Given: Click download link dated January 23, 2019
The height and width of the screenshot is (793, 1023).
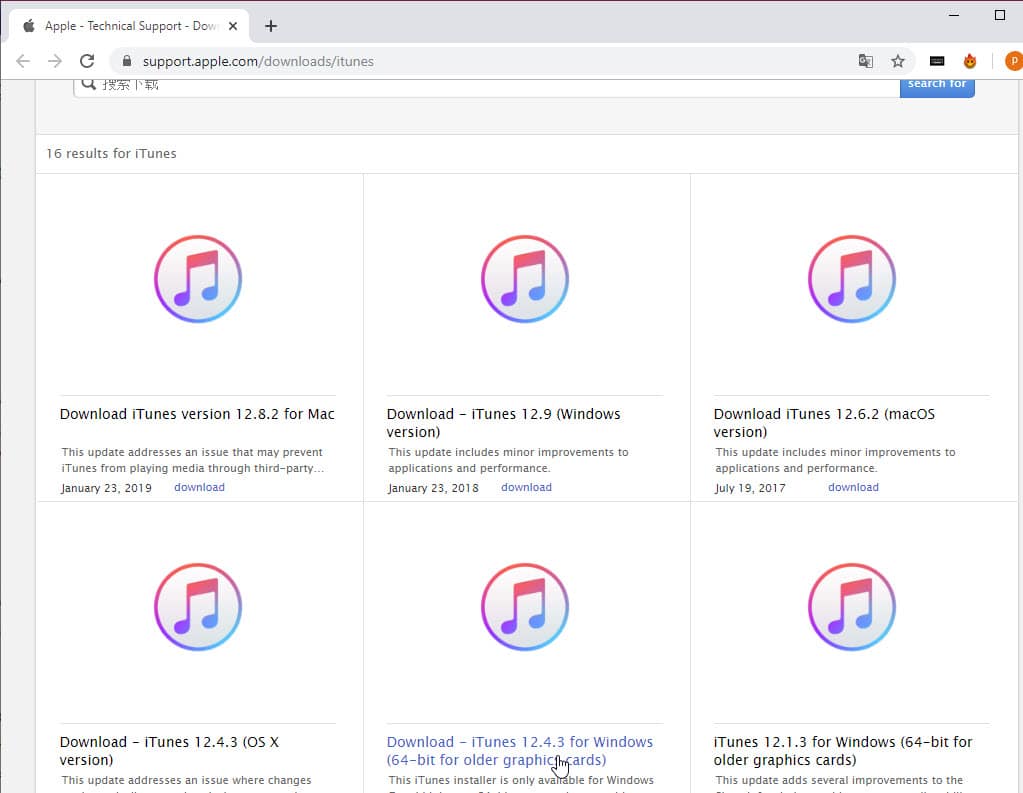Looking at the screenshot, I should (199, 488).
